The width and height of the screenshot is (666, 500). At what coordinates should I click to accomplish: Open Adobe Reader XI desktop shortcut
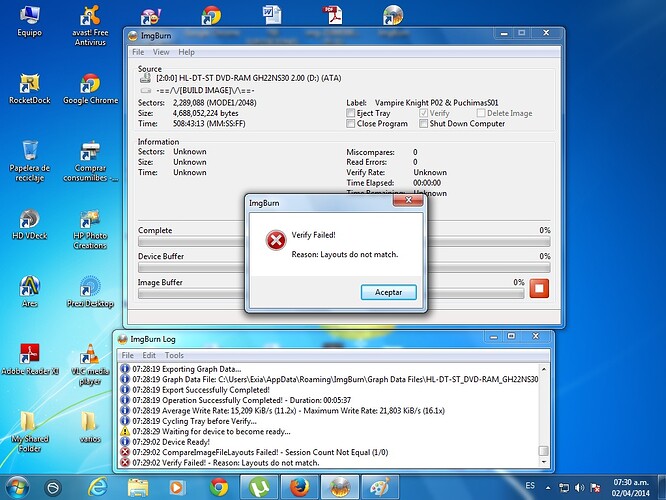29,357
